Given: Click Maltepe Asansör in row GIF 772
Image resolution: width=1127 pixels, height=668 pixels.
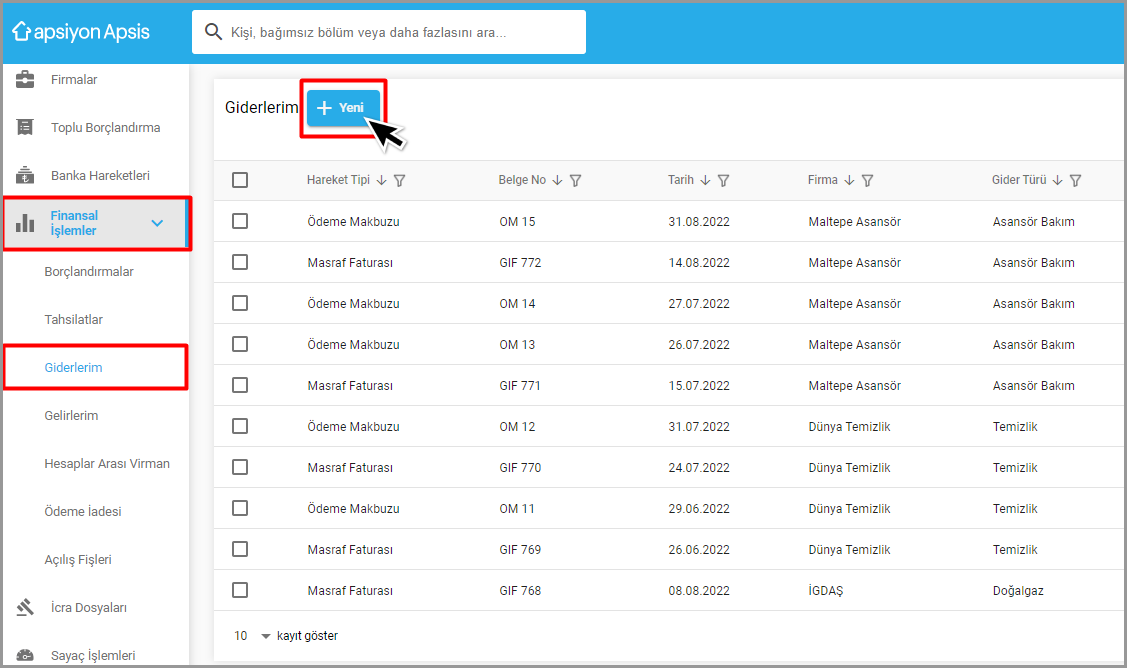Looking at the screenshot, I should click(854, 262).
